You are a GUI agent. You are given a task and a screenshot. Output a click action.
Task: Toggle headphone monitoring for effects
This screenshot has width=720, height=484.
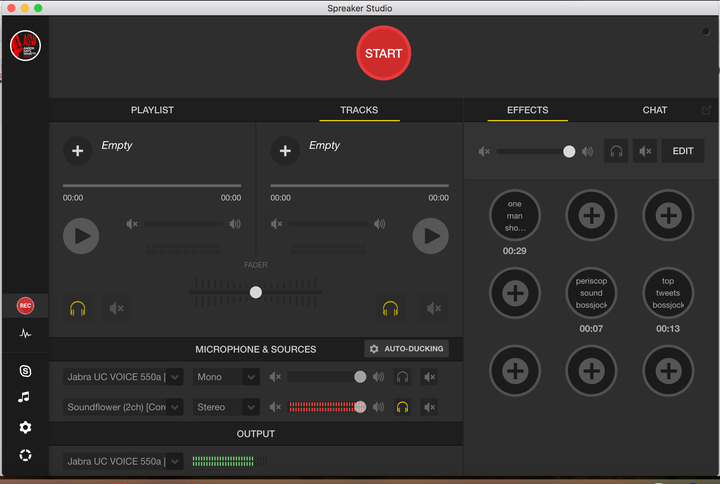tap(616, 151)
